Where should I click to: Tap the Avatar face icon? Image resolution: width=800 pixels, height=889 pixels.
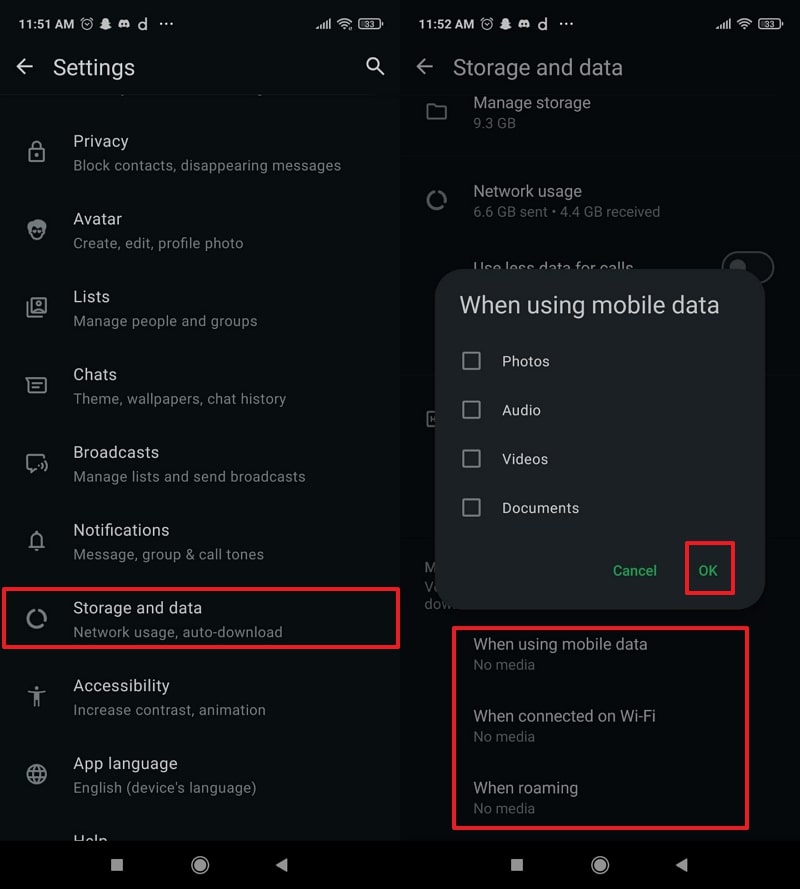click(x=37, y=230)
